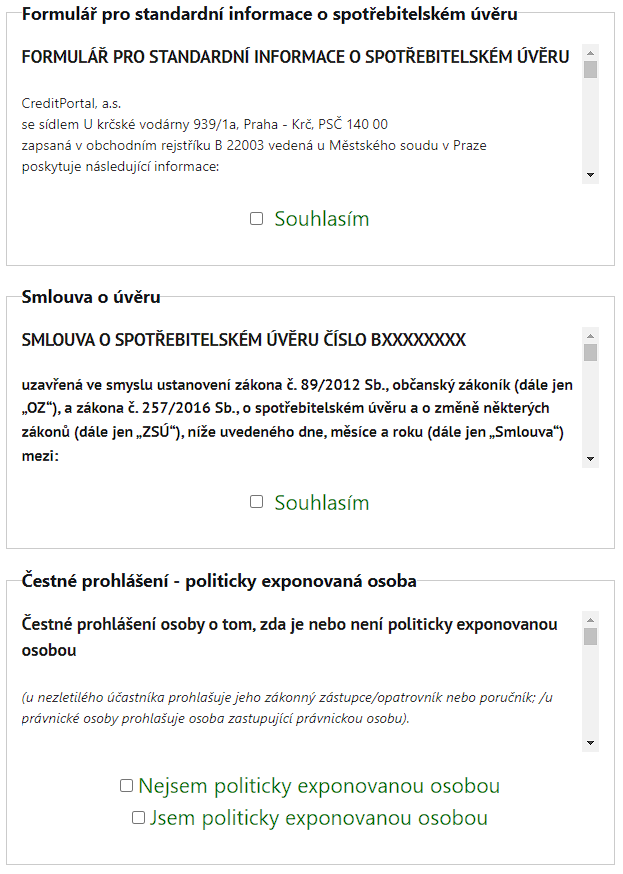The width and height of the screenshot is (623, 874).
Task: Click the 'Nejsem politicky exponovanou osobou' label text
Action: coord(319,786)
